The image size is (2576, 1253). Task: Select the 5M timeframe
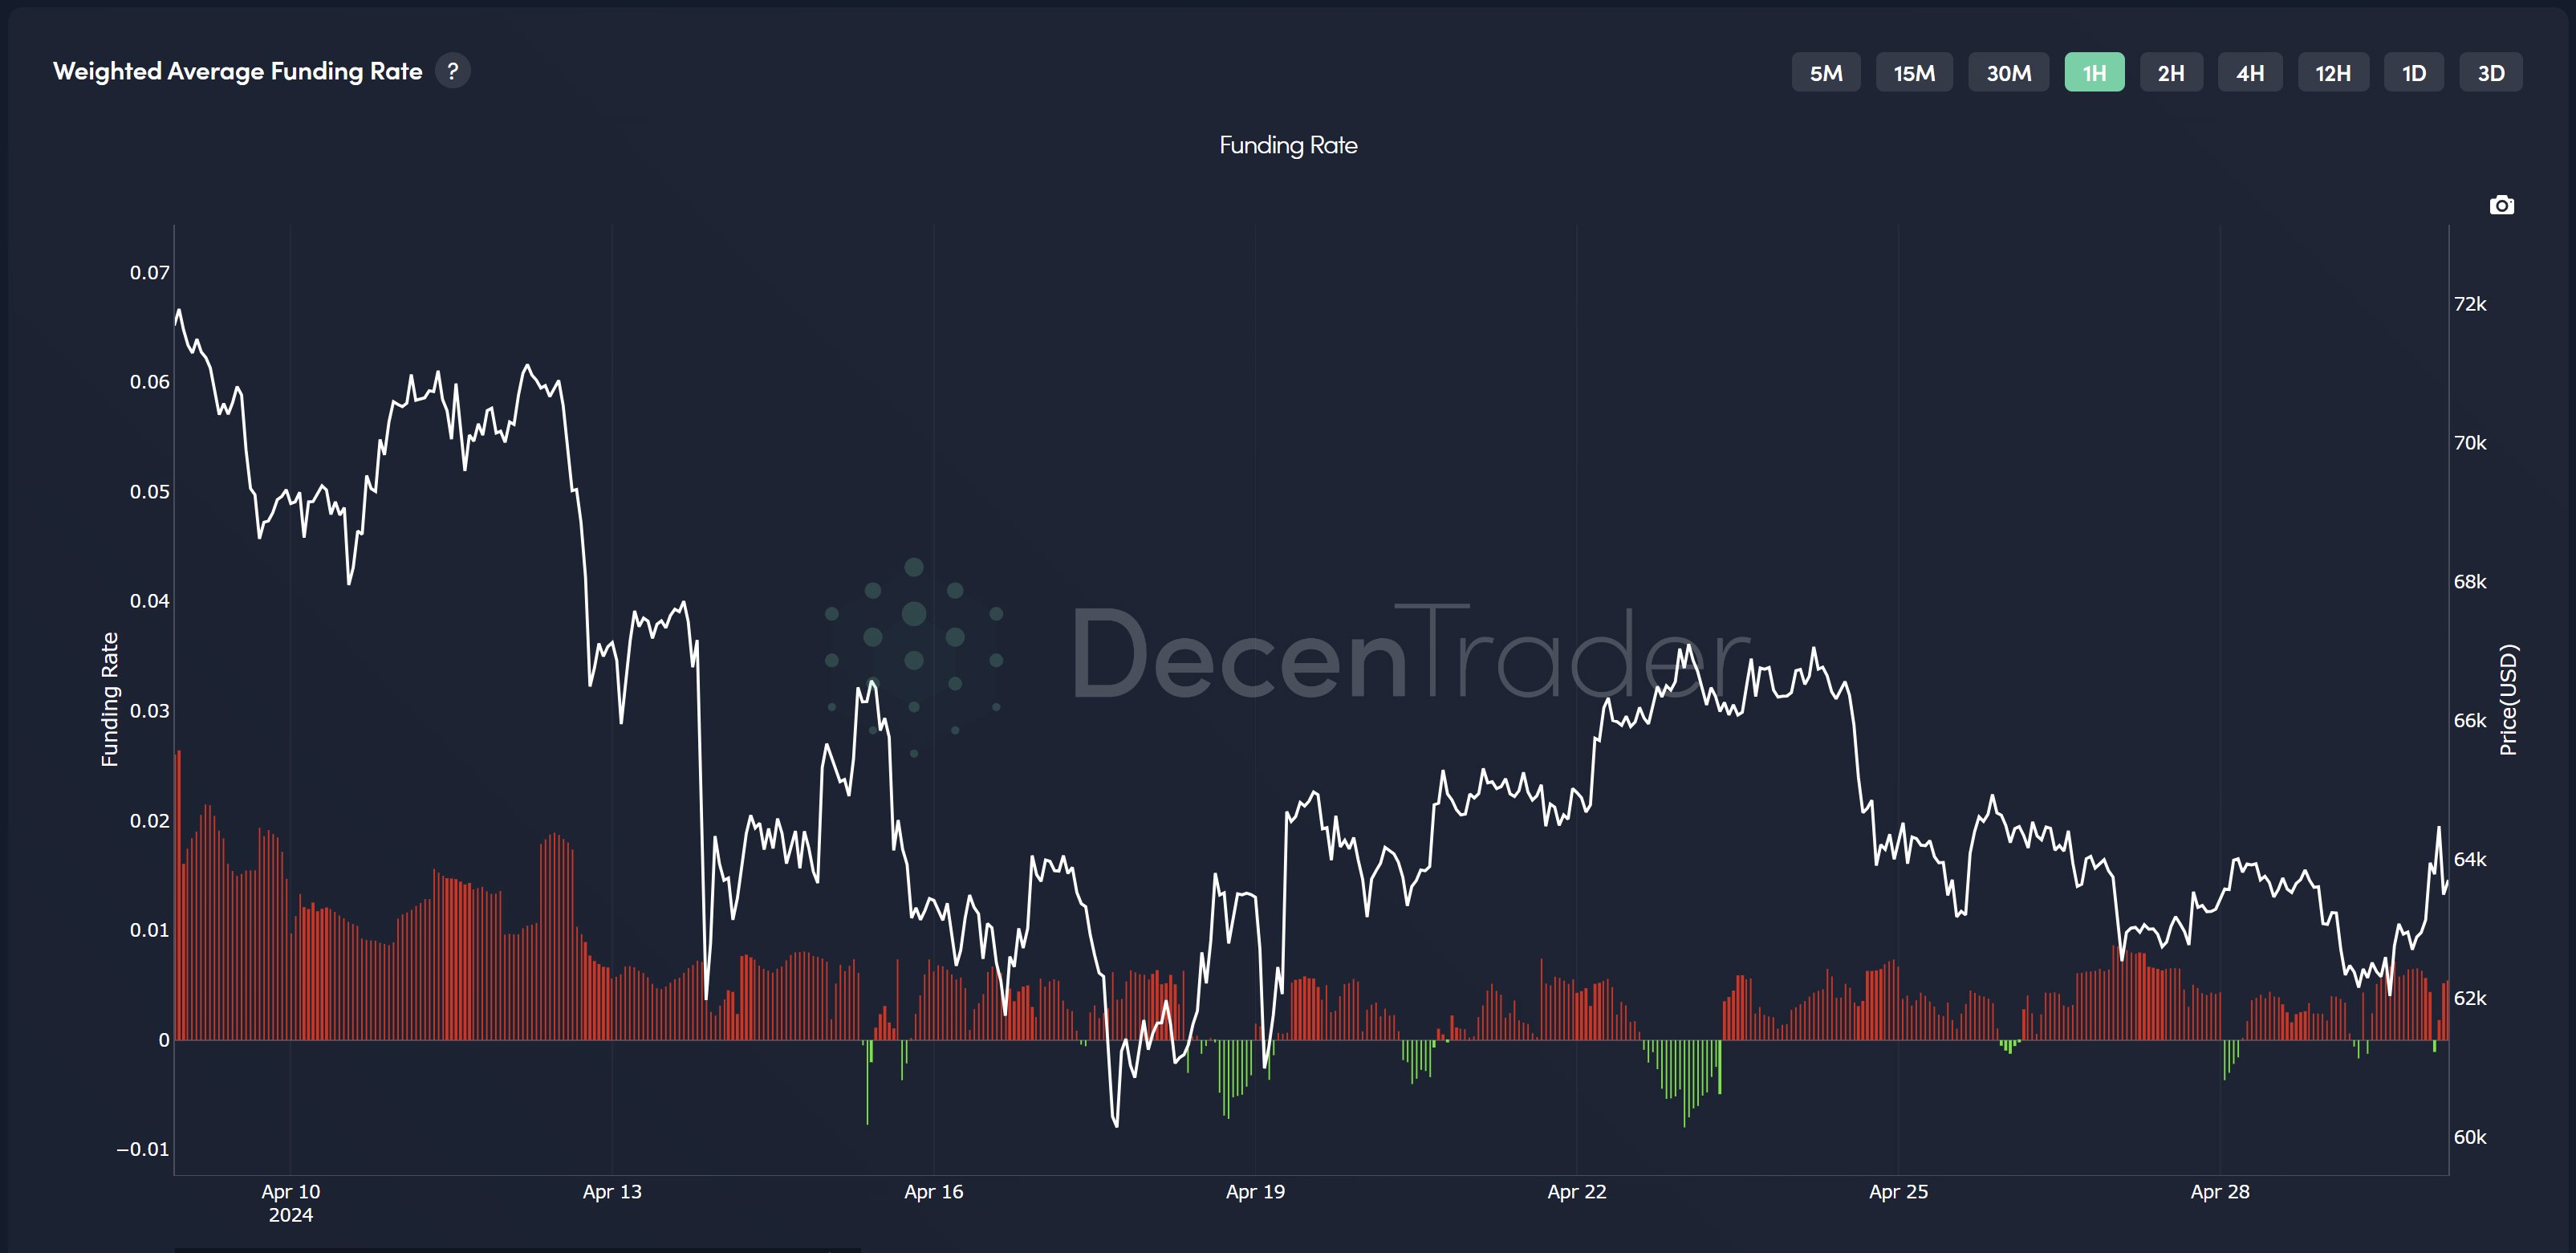click(1826, 72)
